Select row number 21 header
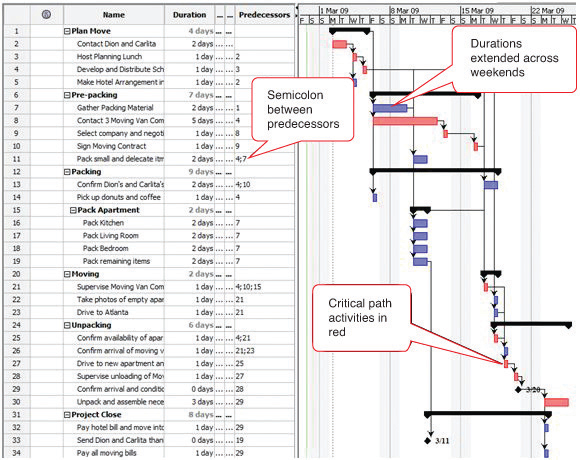580x460 pixels. click(17, 287)
